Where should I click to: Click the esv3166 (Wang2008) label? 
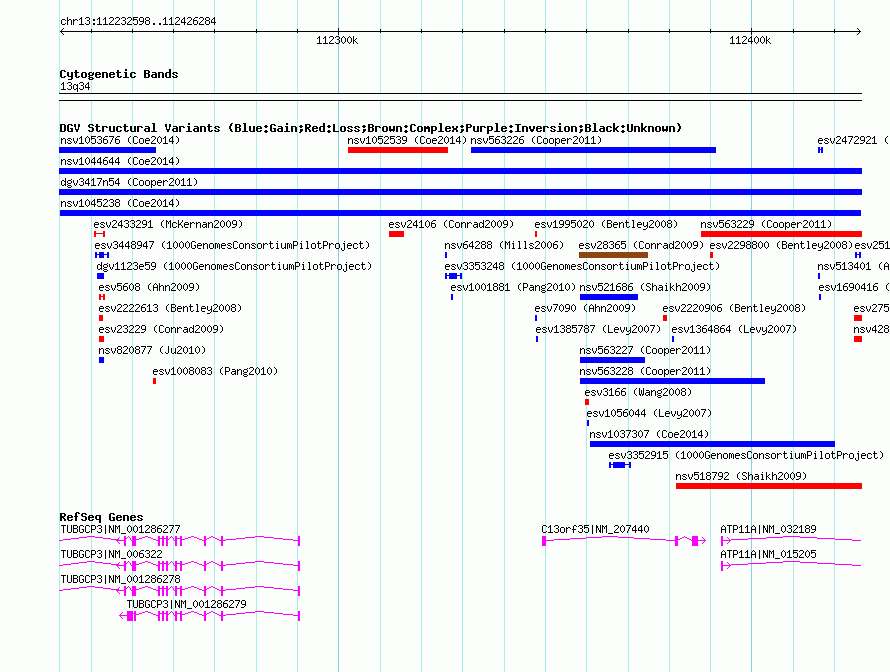tap(638, 392)
